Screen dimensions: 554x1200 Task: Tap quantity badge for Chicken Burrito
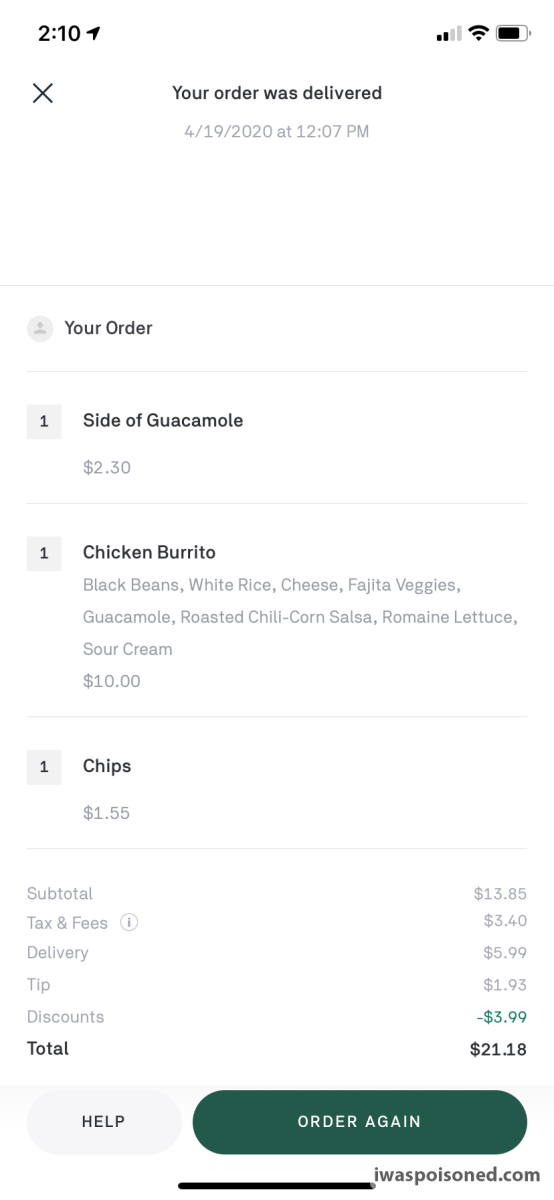[x=44, y=553]
